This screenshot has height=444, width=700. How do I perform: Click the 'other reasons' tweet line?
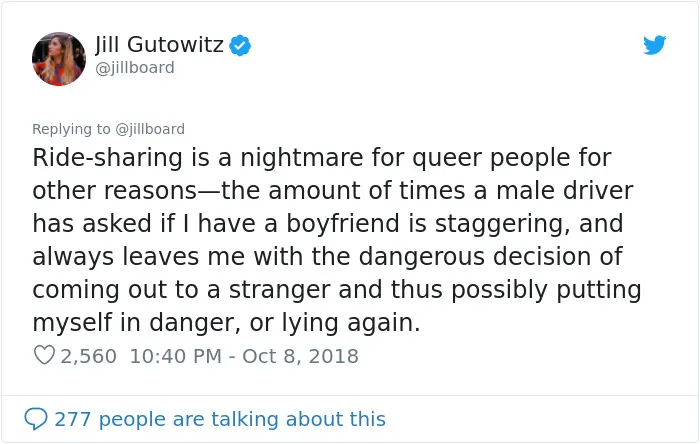(333, 190)
